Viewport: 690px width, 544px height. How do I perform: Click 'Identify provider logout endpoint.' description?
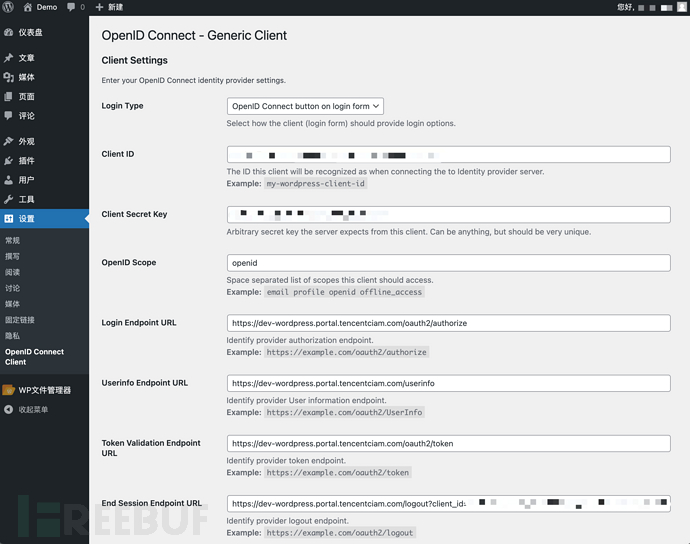pyautogui.click(x=288, y=521)
